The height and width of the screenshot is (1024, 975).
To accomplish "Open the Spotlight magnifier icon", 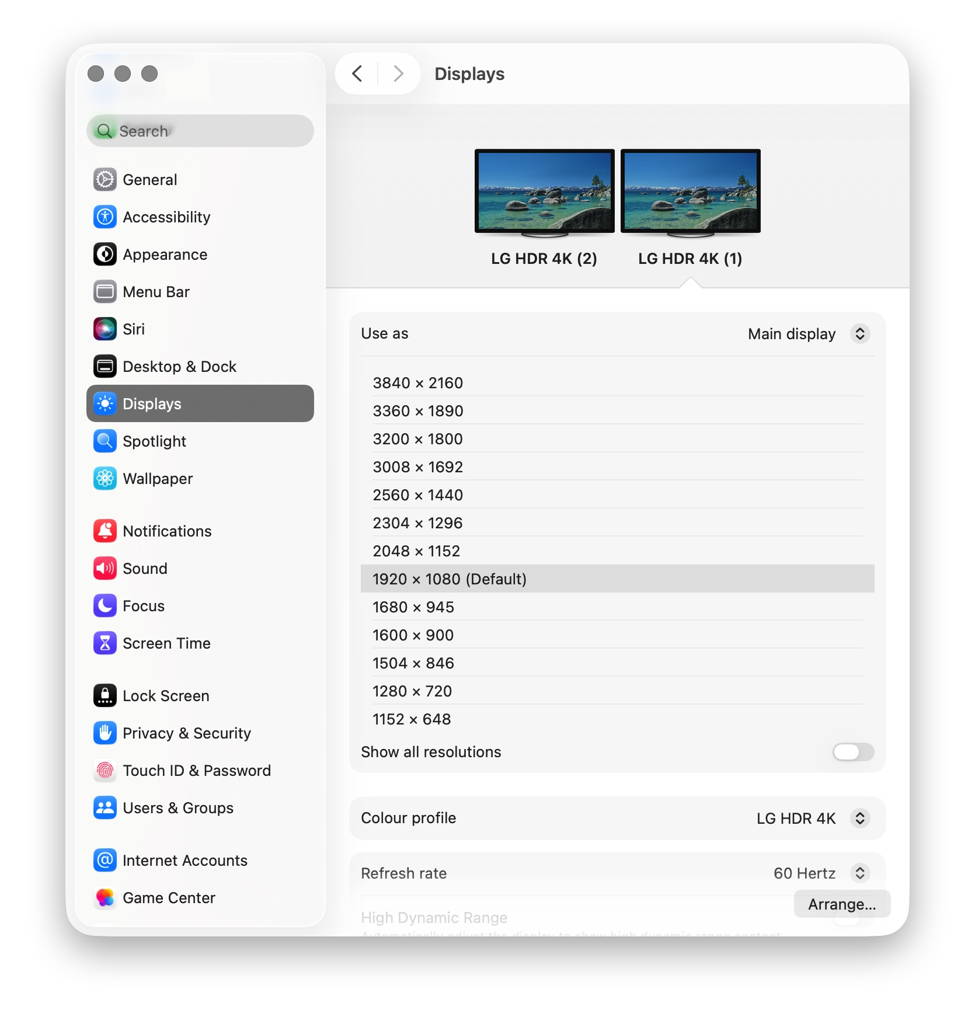I will click(x=104, y=441).
